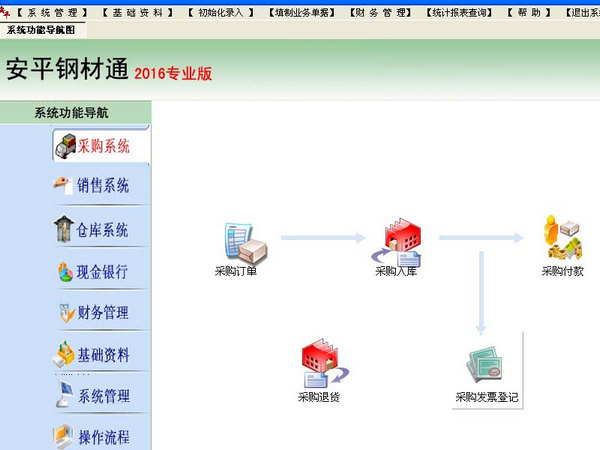Open the 采购发票登记 invoice registration icon
The width and height of the screenshot is (600, 450).
tap(484, 365)
